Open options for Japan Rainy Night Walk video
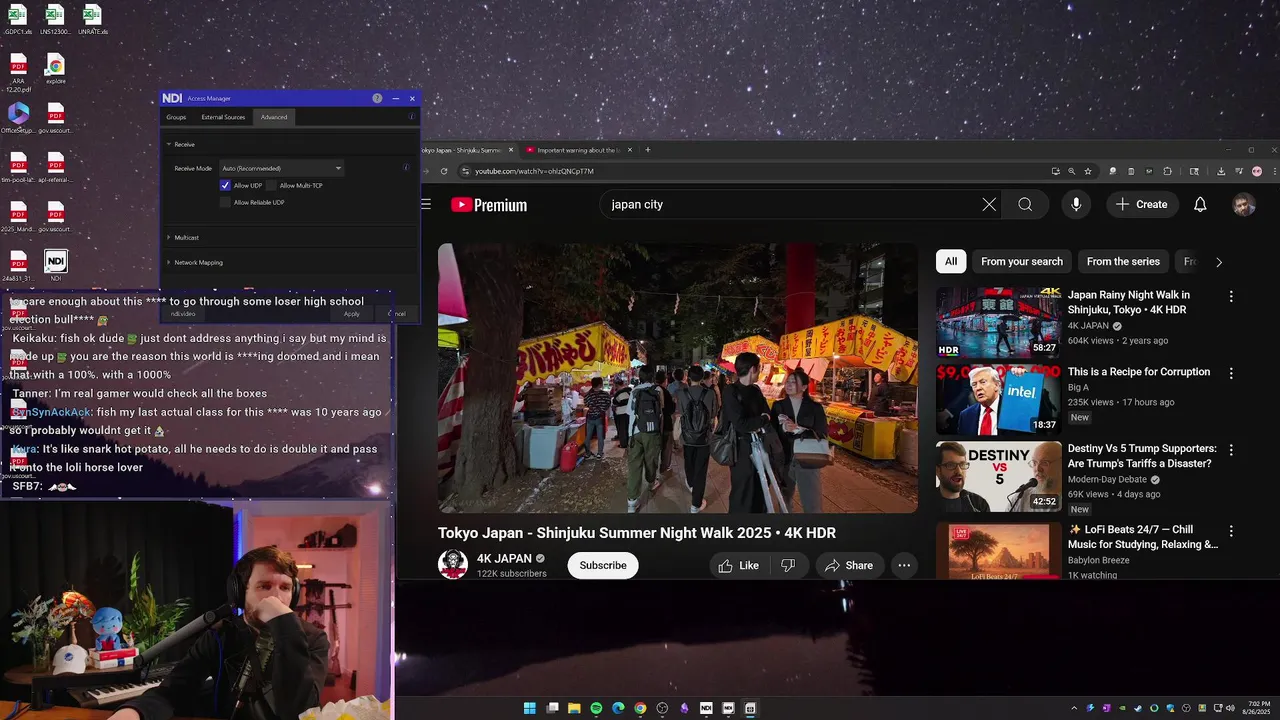Image resolution: width=1280 pixels, height=720 pixels. point(1231,296)
